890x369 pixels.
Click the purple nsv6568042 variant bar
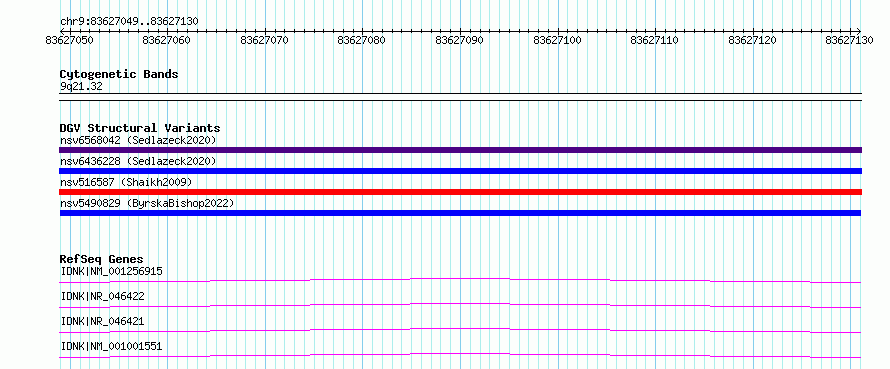[x=460, y=150]
